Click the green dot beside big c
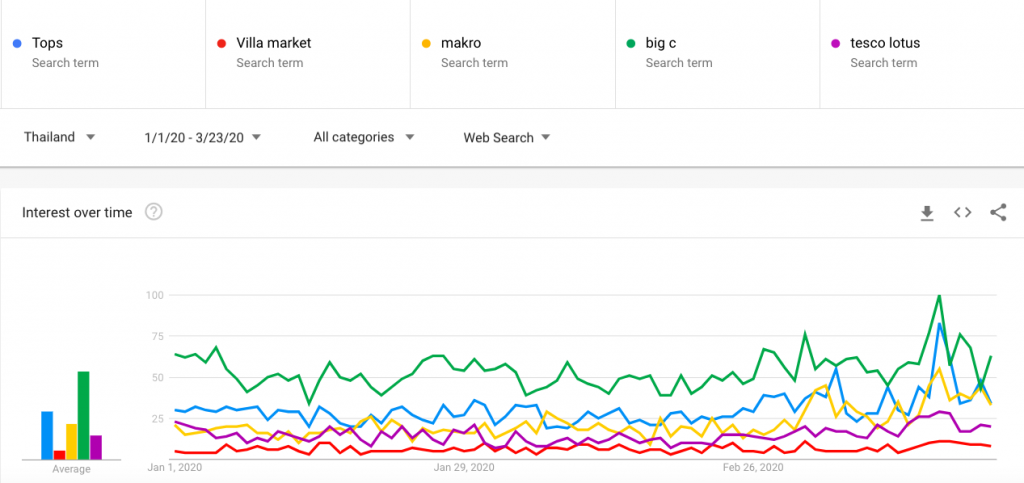The image size is (1024, 483). tap(631, 44)
